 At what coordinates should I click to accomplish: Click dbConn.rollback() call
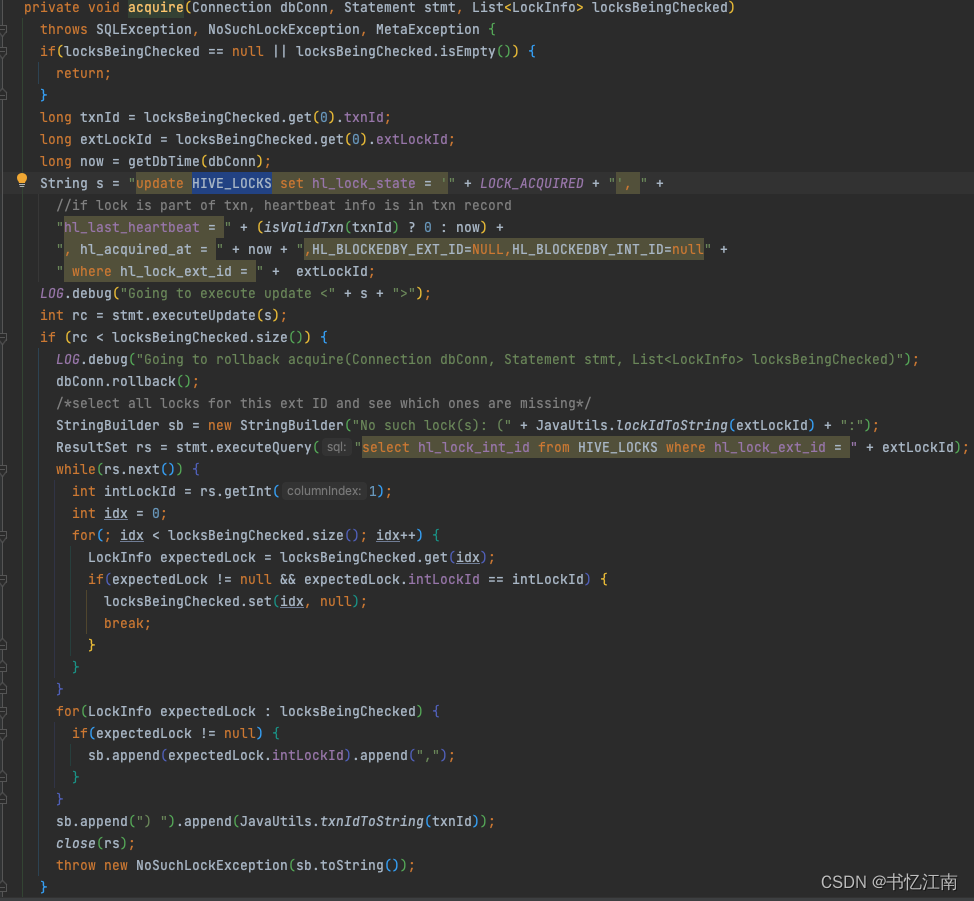click(x=124, y=382)
